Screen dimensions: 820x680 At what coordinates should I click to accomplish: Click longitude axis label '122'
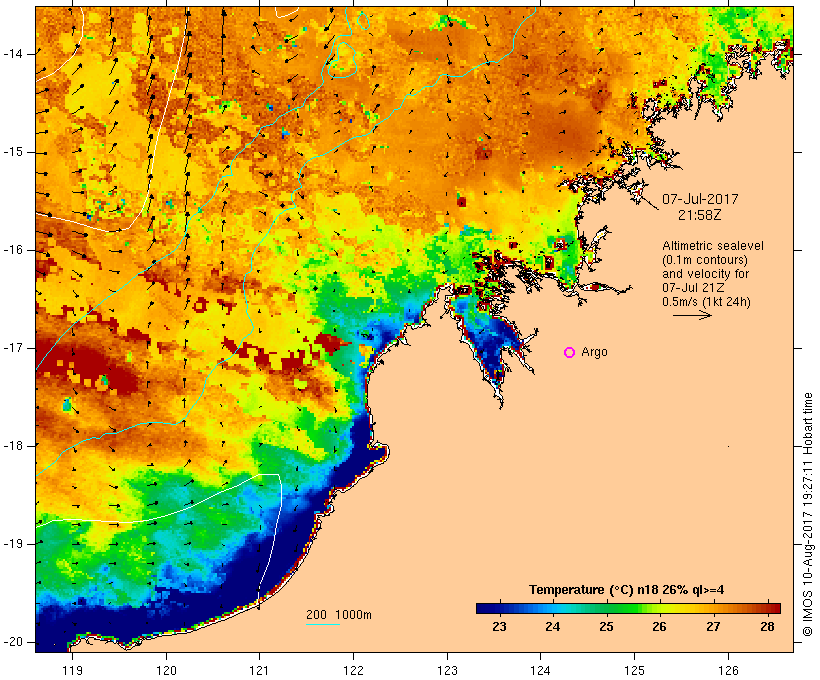point(354,670)
